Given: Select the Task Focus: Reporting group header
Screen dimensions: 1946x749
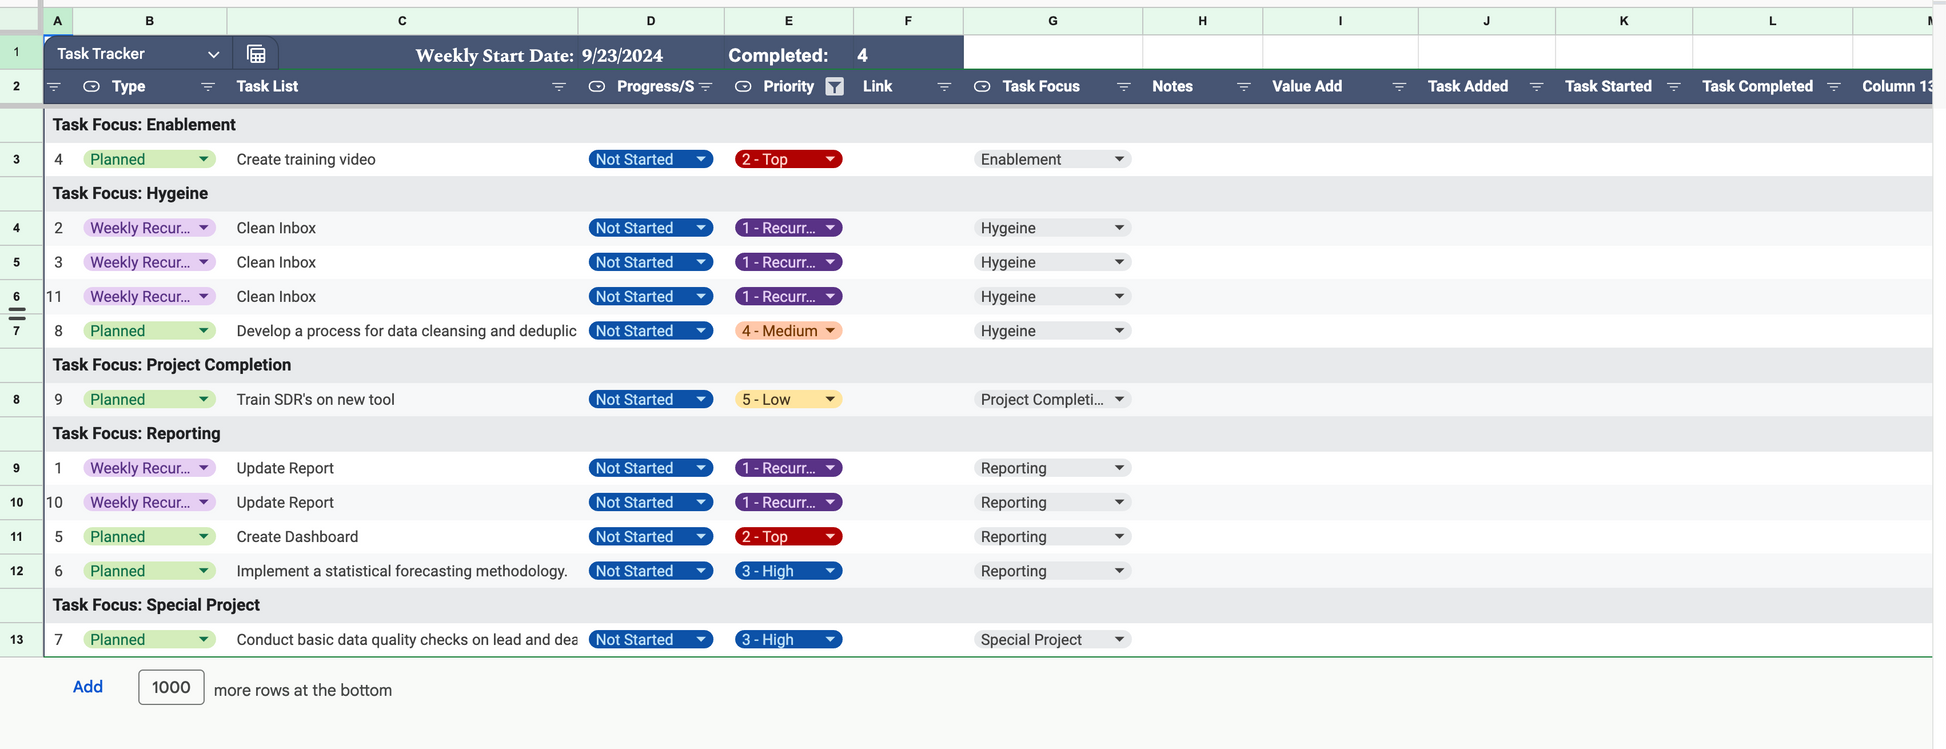Looking at the screenshot, I should click(x=137, y=434).
